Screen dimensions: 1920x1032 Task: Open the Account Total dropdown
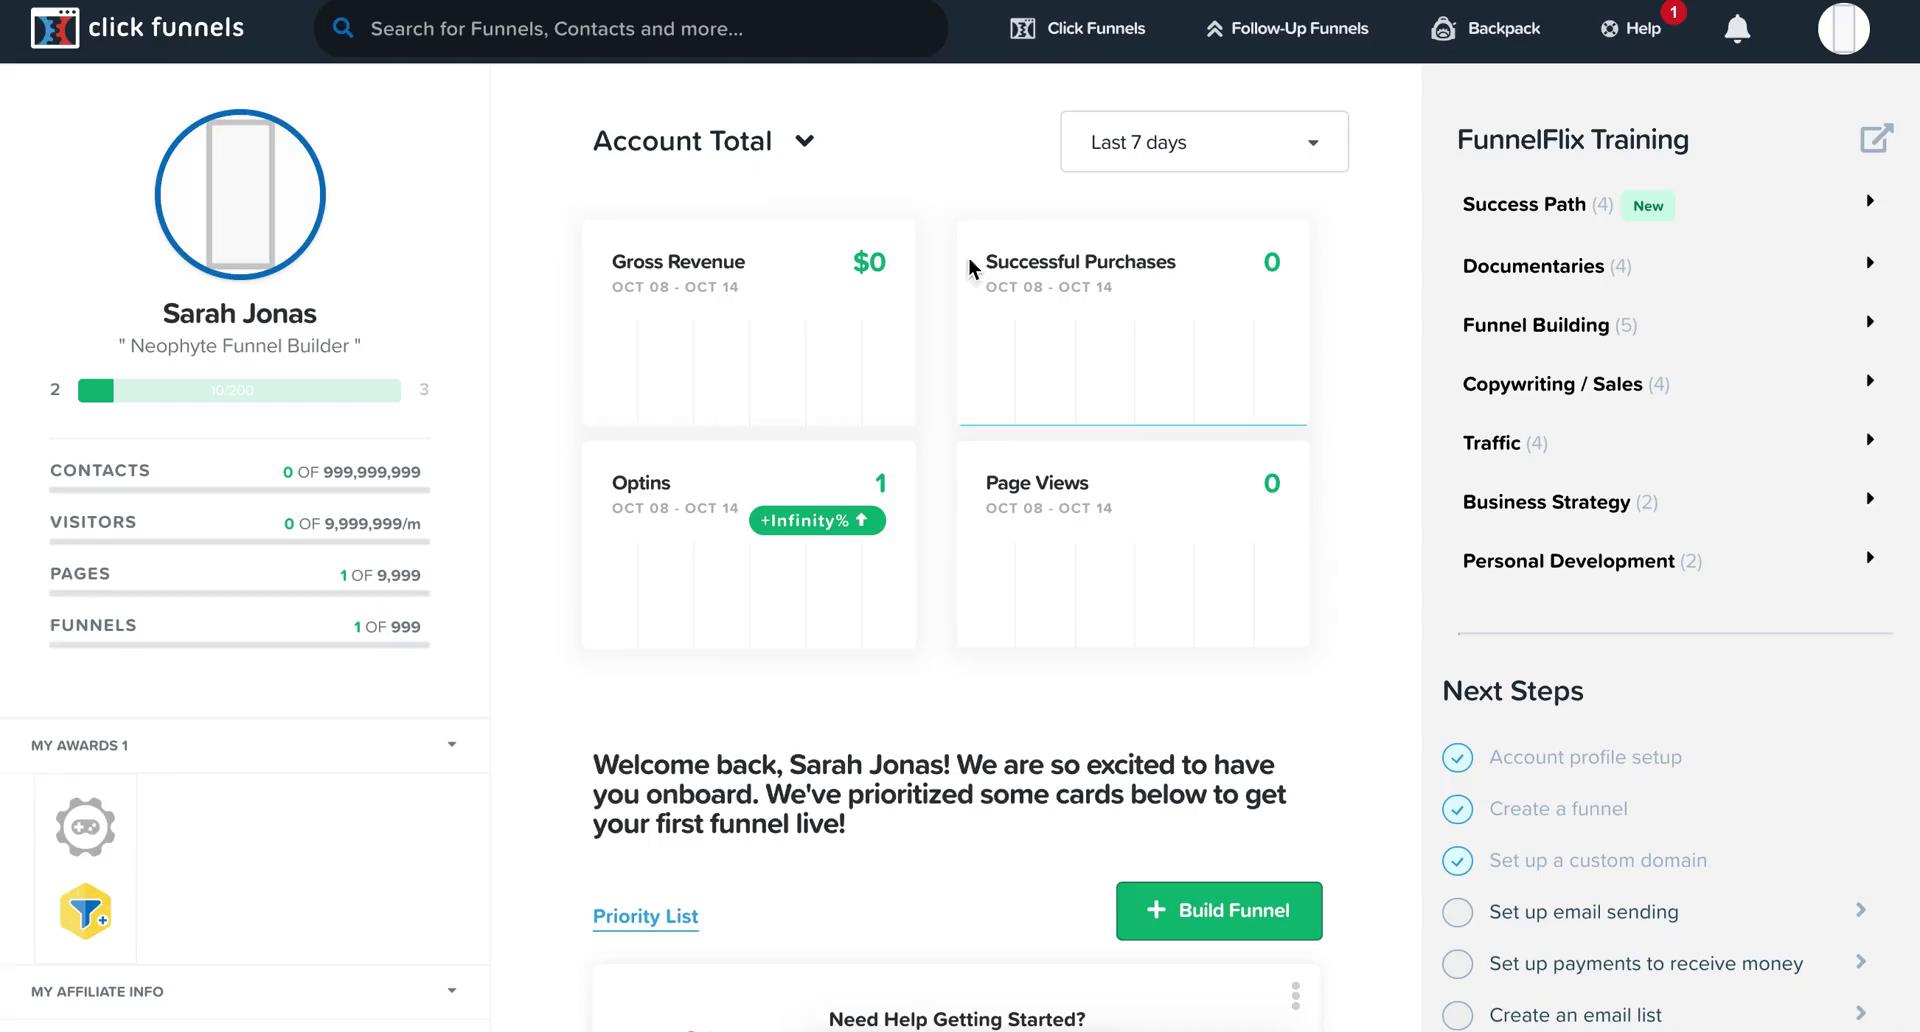pos(704,141)
